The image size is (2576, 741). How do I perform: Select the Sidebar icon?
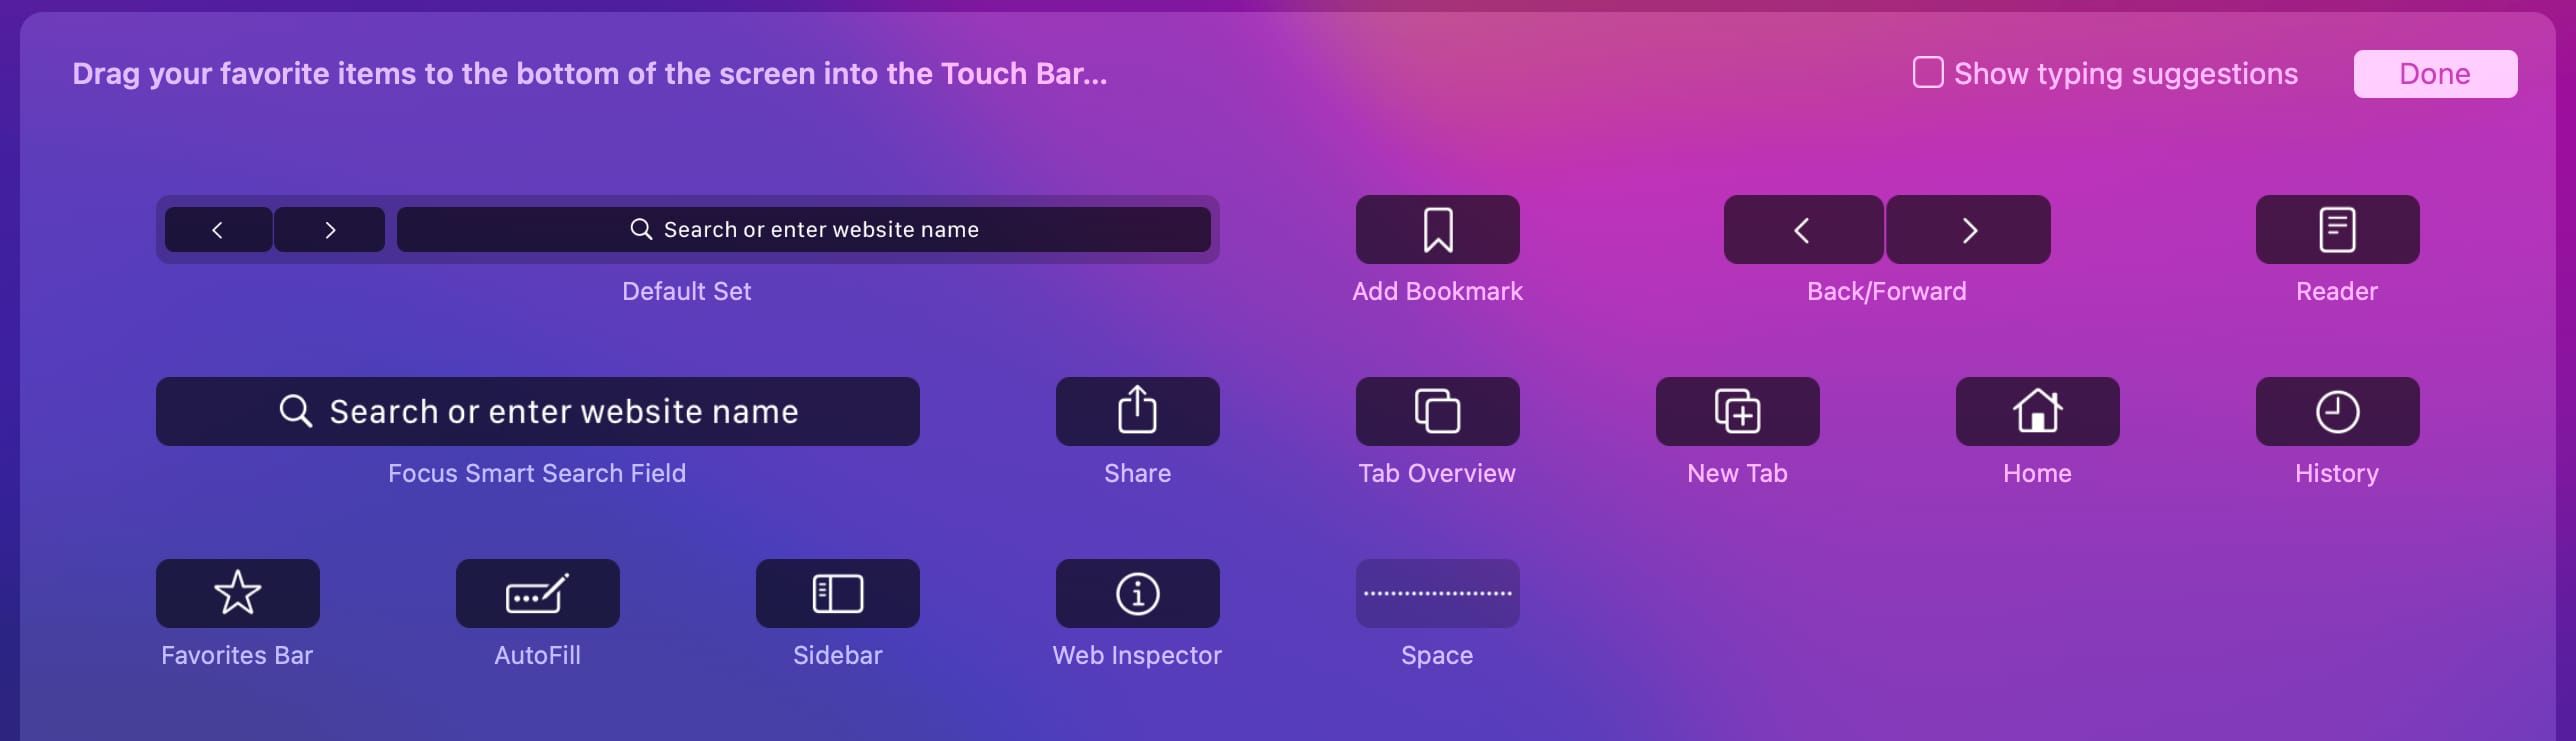pyautogui.click(x=837, y=594)
